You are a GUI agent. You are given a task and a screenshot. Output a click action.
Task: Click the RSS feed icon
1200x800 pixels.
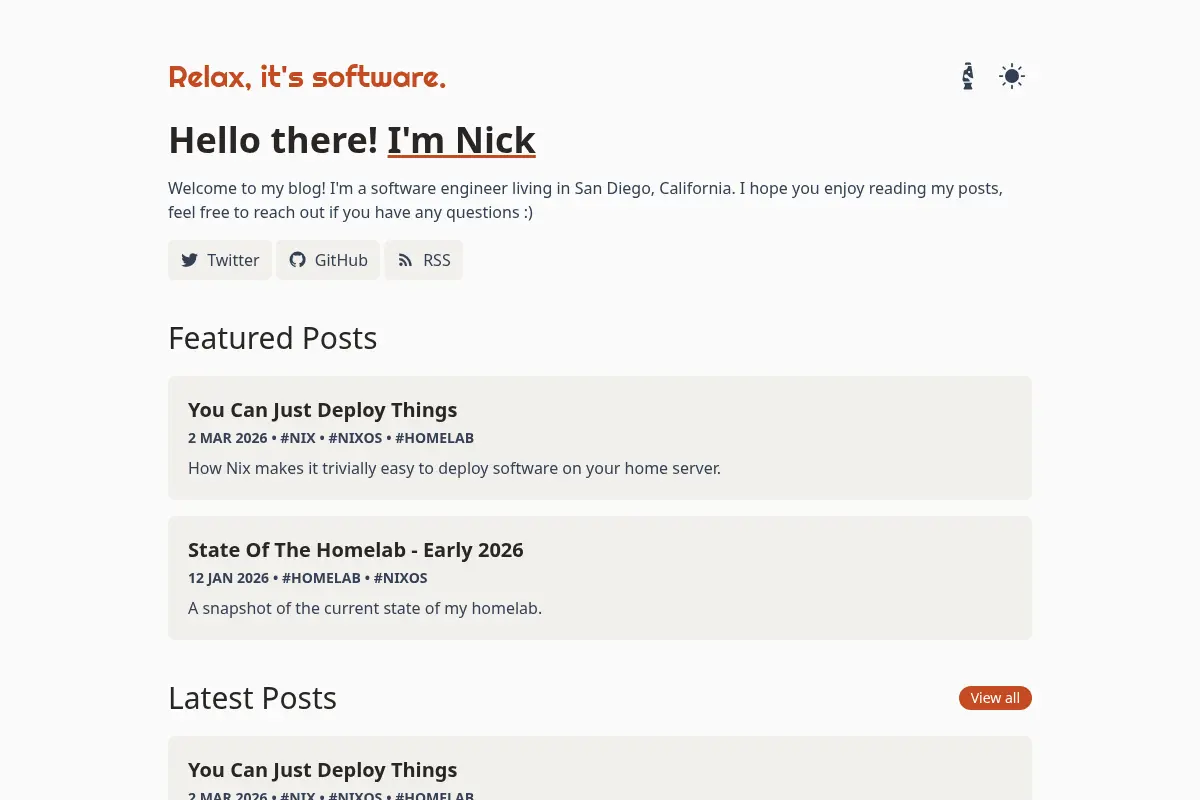tap(405, 260)
